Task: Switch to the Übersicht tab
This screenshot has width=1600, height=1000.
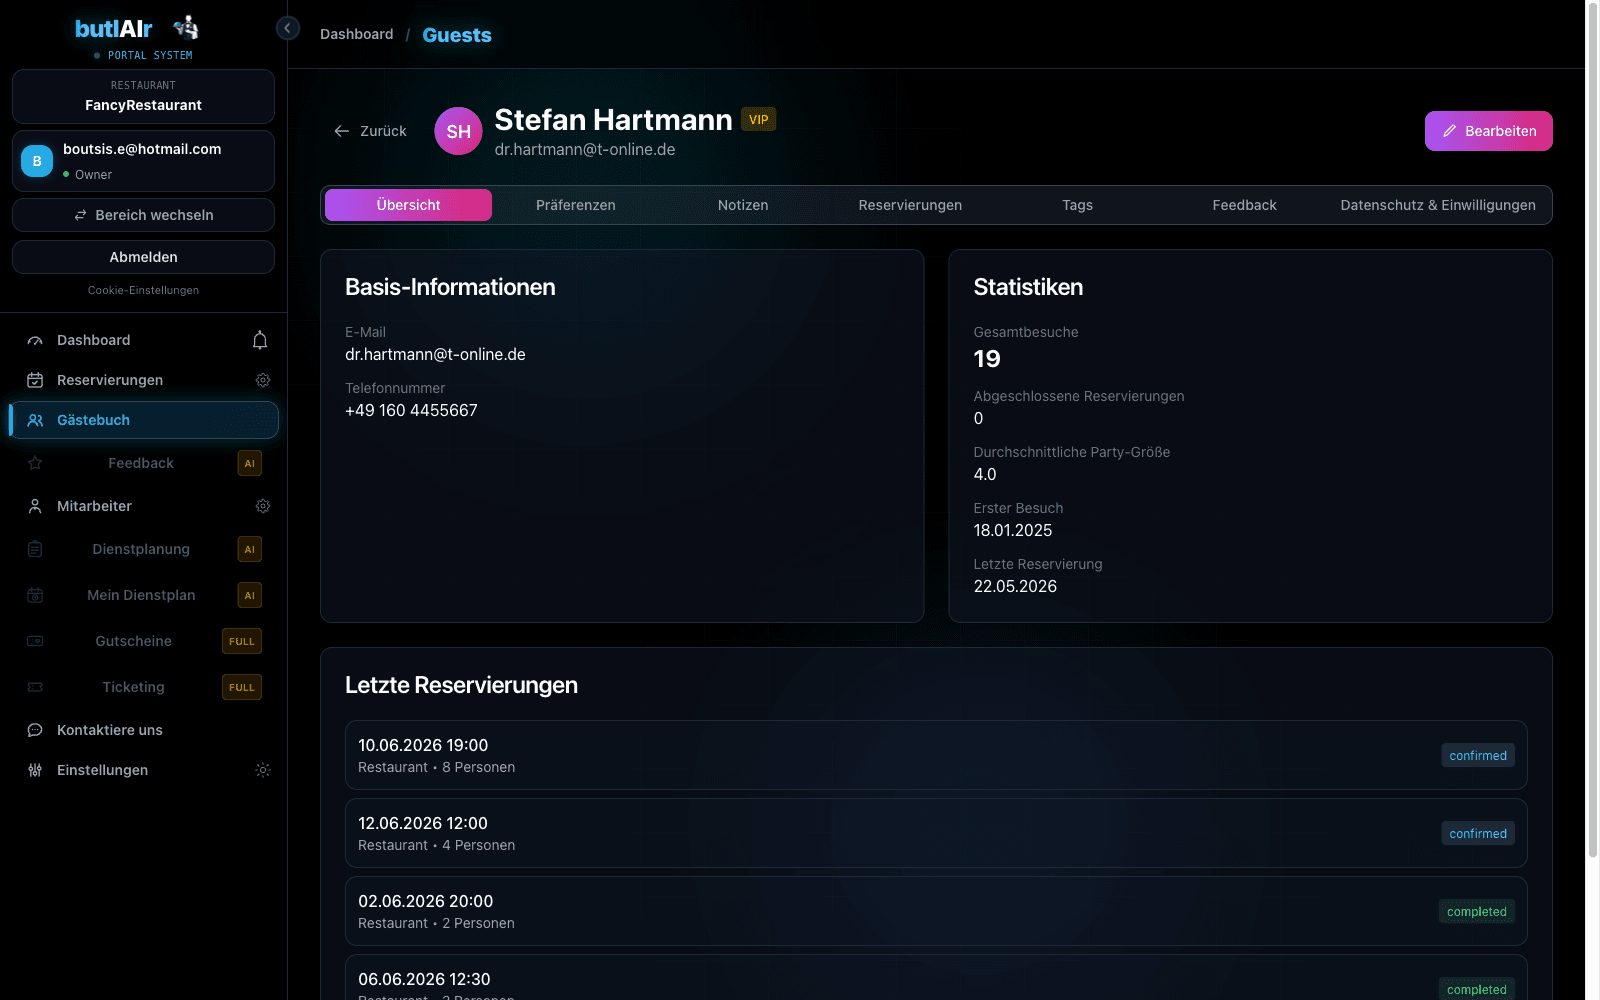Action: click(408, 205)
